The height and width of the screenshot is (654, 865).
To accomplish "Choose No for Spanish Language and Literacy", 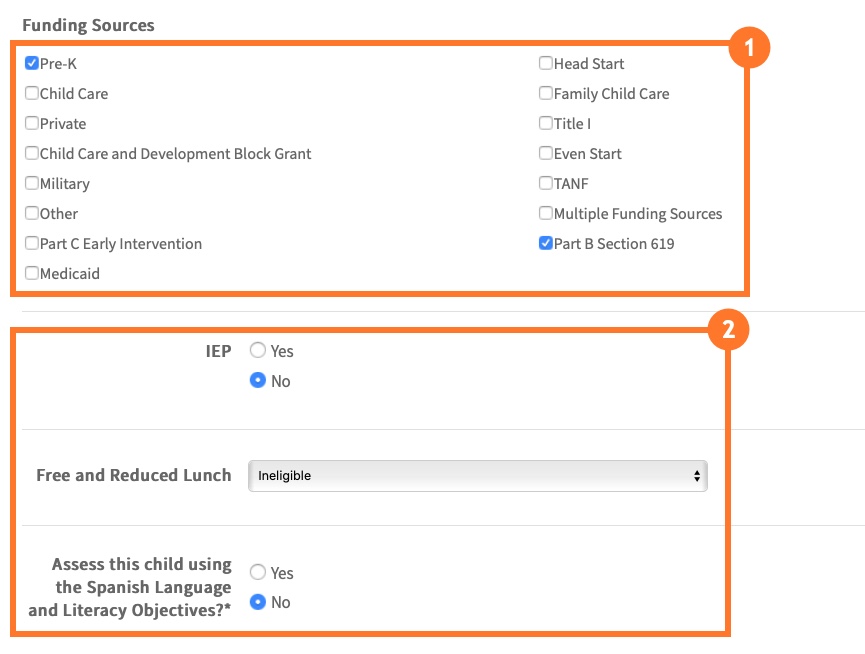I will tap(258, 603).
